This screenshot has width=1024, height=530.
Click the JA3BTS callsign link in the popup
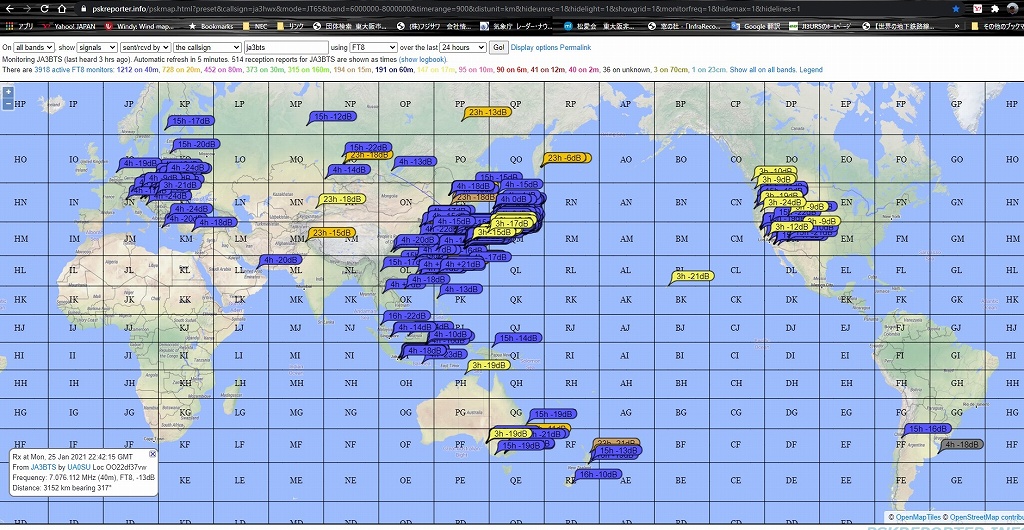click(43, 467)
